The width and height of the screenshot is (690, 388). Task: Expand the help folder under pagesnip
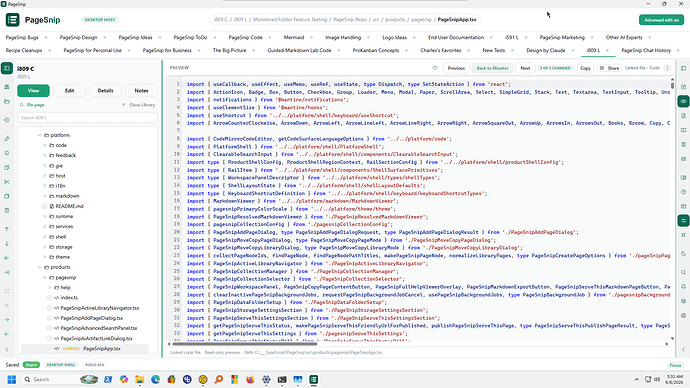[50, 287]
